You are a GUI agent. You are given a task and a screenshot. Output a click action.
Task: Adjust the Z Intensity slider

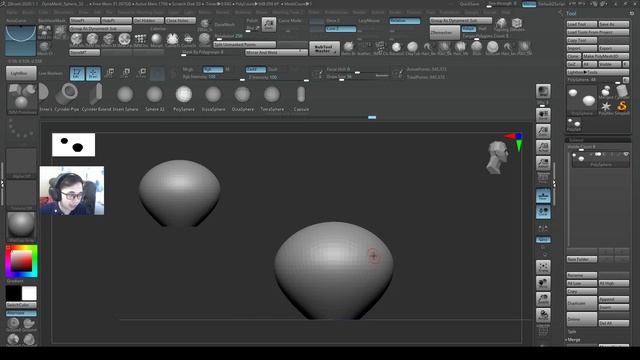(x=276, y=77)
